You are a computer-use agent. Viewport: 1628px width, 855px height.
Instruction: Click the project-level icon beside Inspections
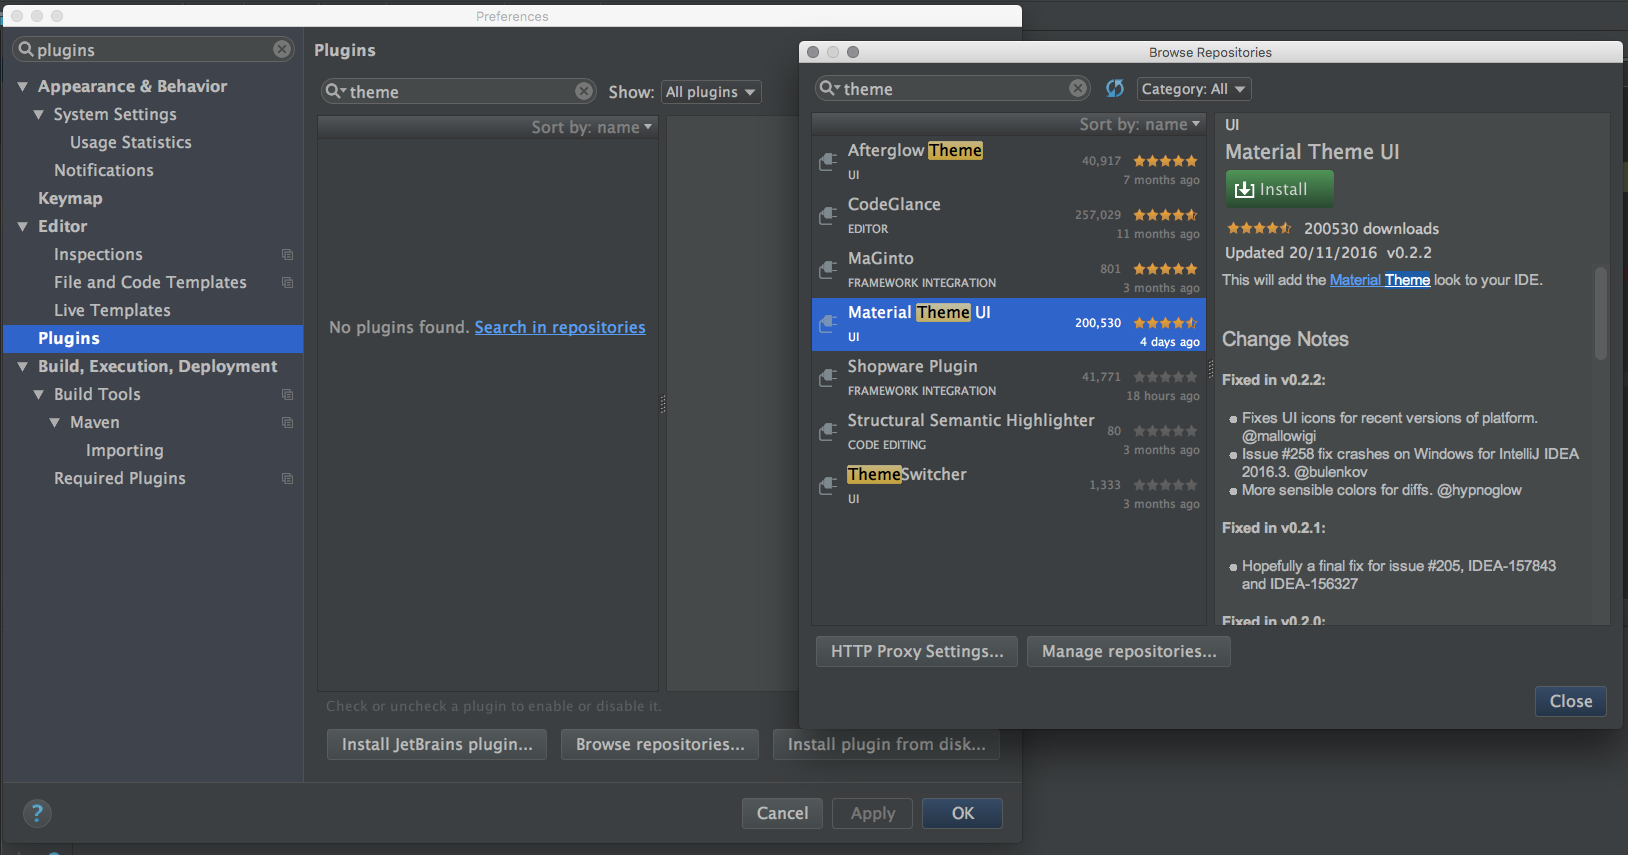pyautogui.click(x=288, y=255)
